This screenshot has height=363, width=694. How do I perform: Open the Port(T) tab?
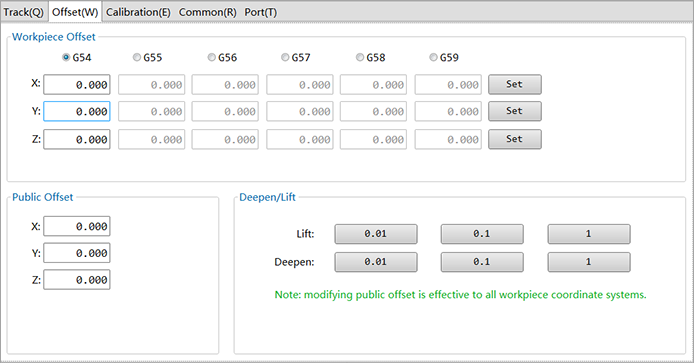(x=261, y=12)
